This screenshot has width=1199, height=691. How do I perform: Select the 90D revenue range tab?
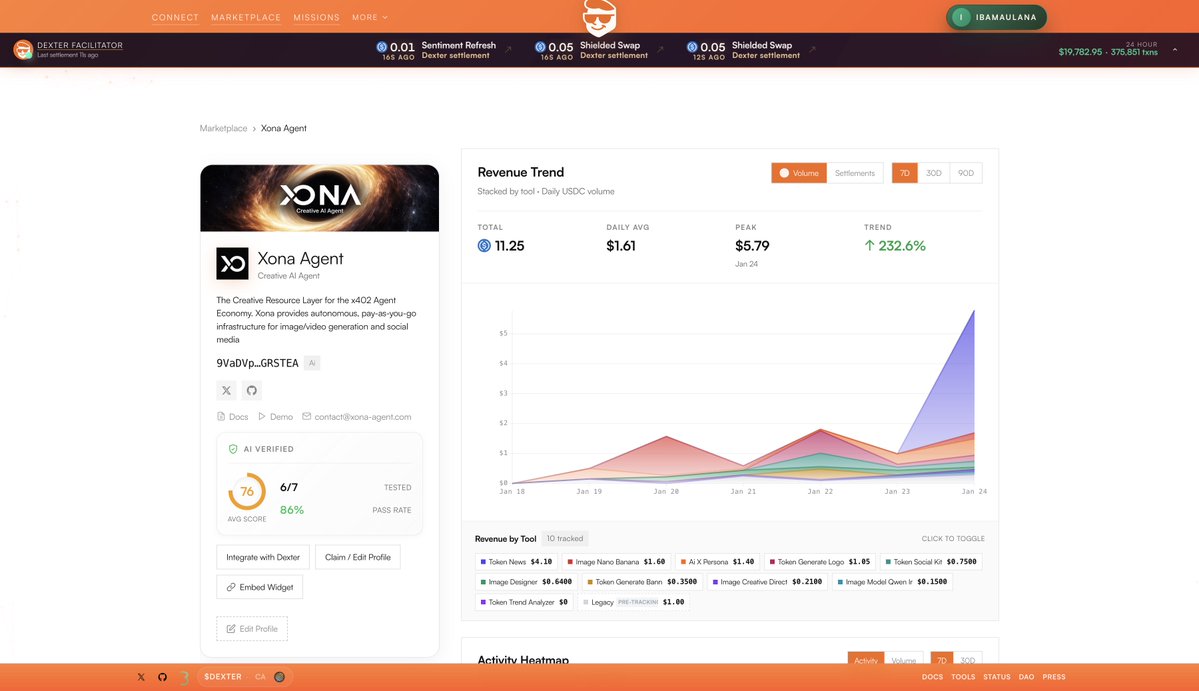click(966, 173)
